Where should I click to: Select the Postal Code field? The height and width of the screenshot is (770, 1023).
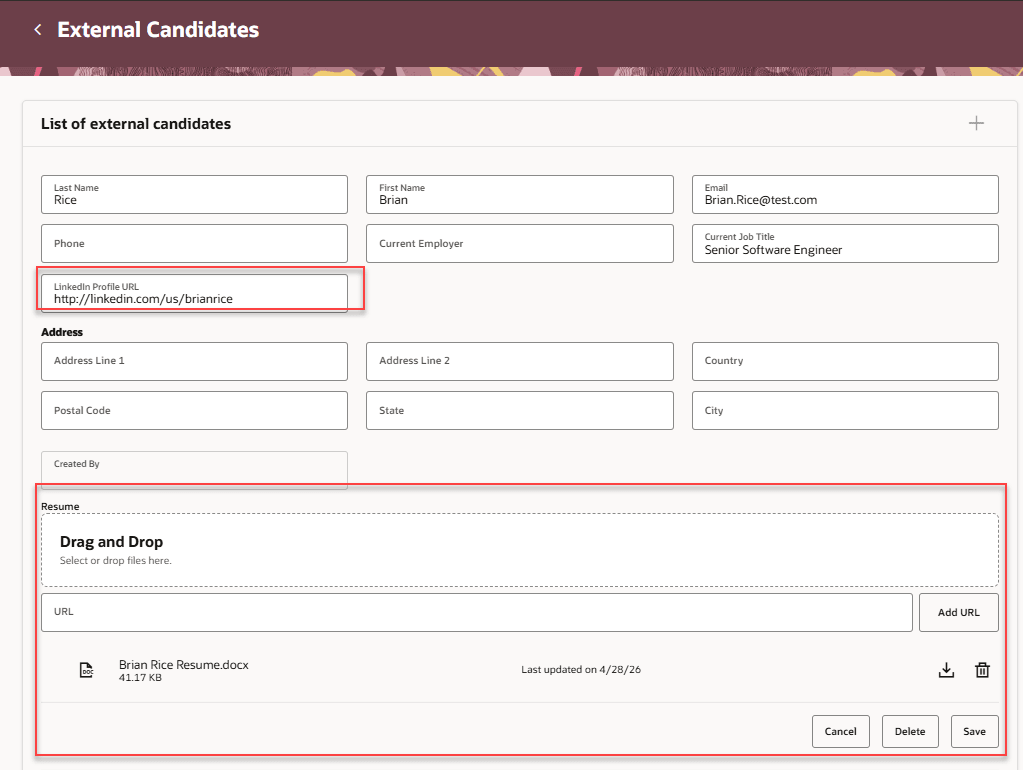pos(194,410)
